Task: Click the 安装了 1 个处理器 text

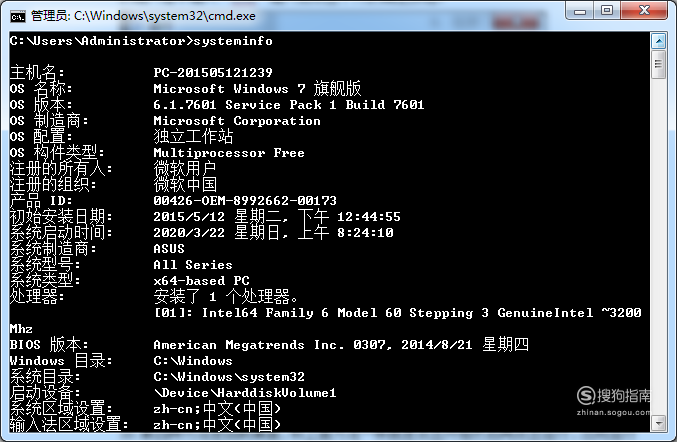Action: pos(225,297)
